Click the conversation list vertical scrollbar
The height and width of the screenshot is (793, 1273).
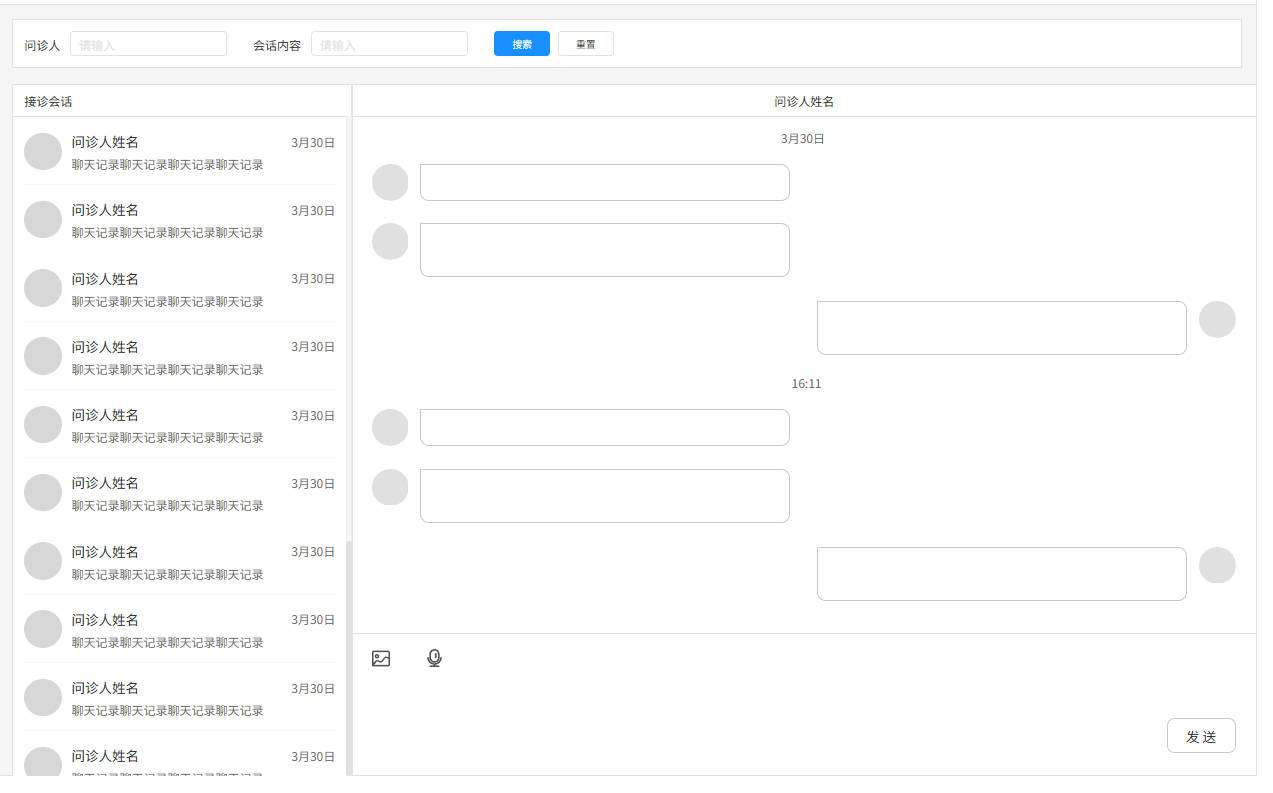click(349, 658)
